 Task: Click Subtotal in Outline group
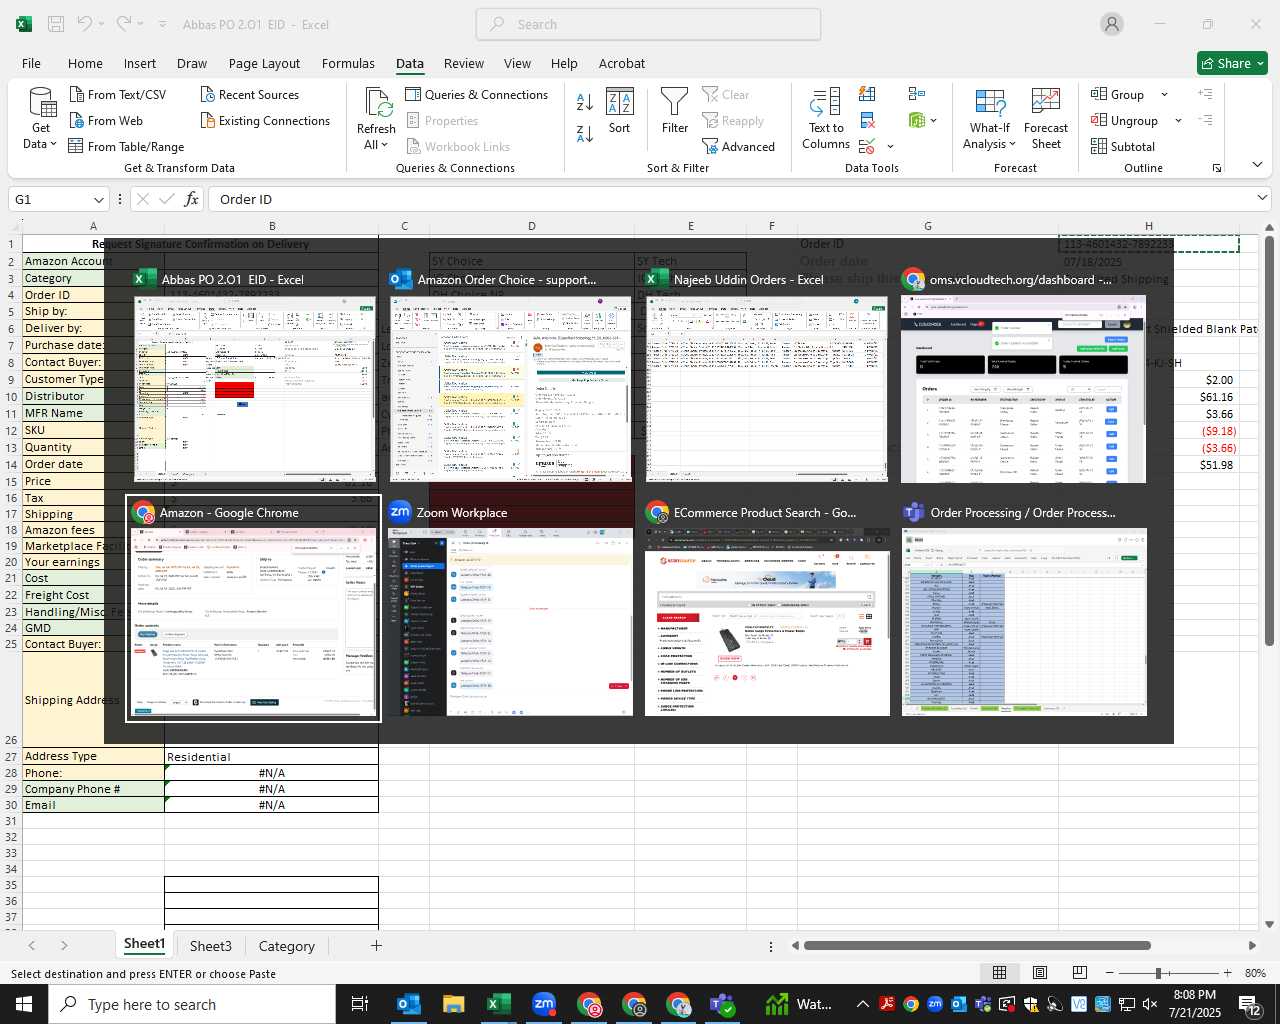click(x=1123, y=146)
